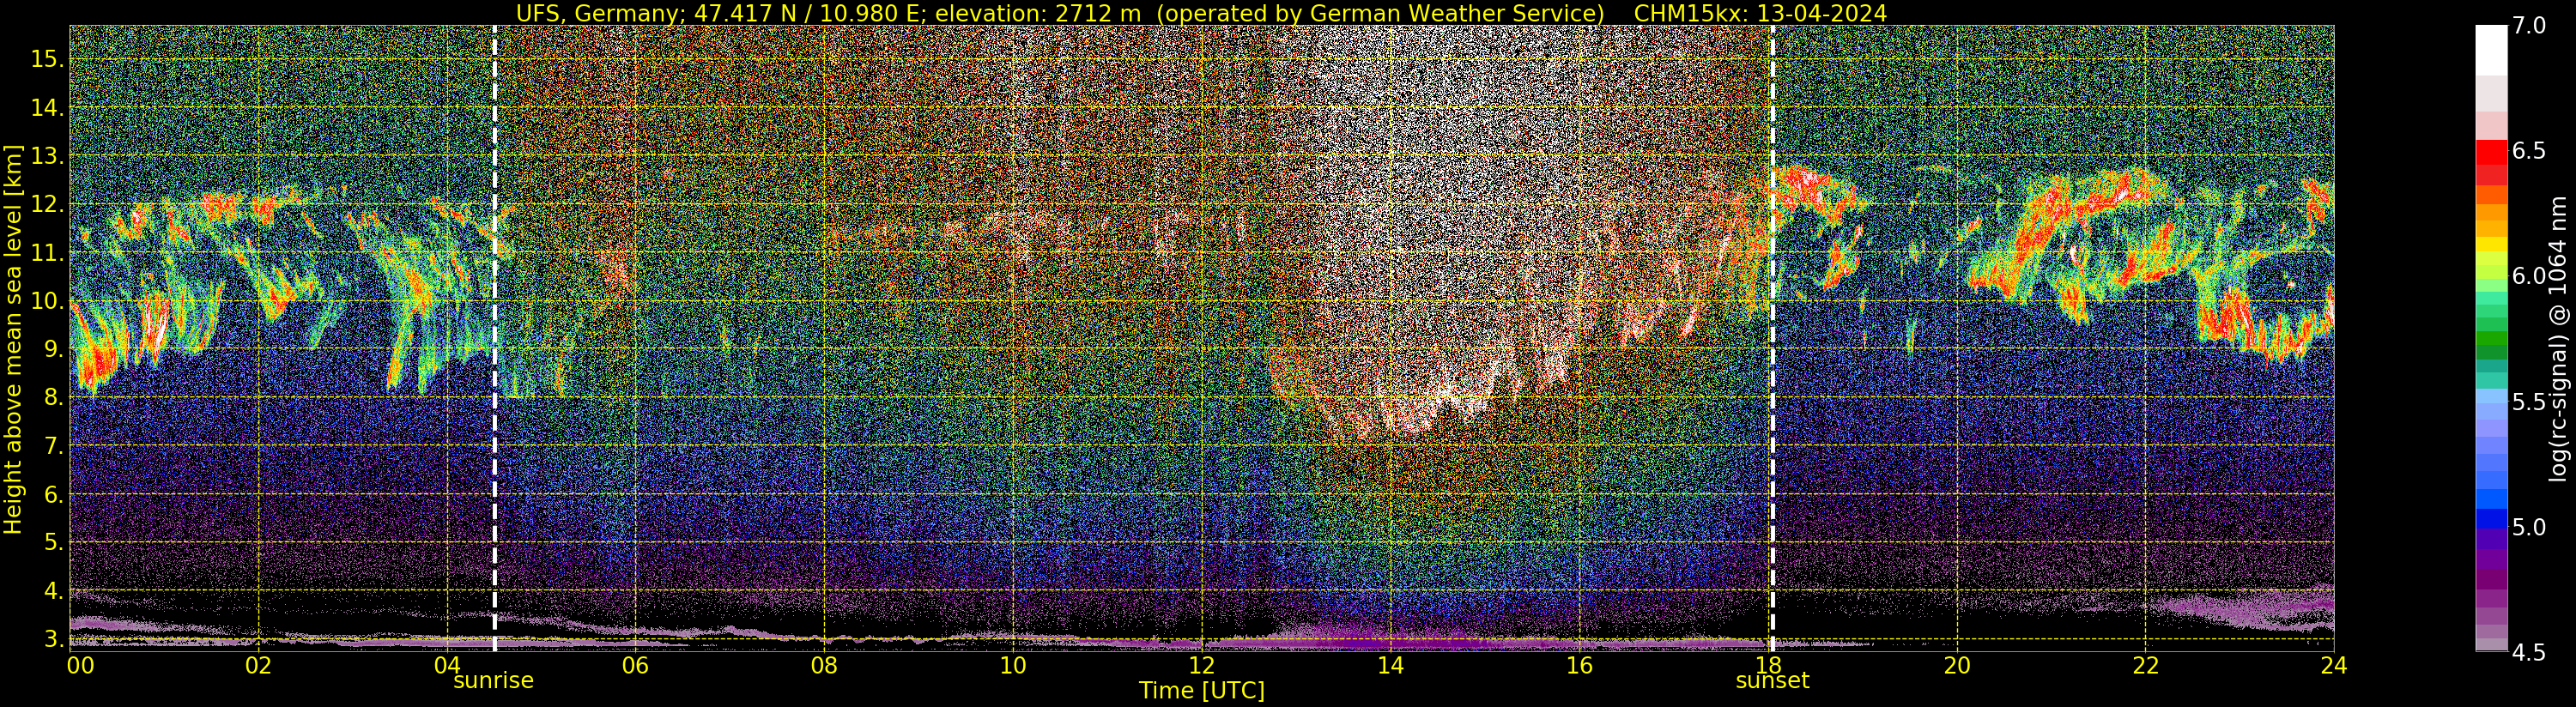Click the x-axis time tick "14"
The width and height of the screenshot is (2576, 707).
point(1390,665)
